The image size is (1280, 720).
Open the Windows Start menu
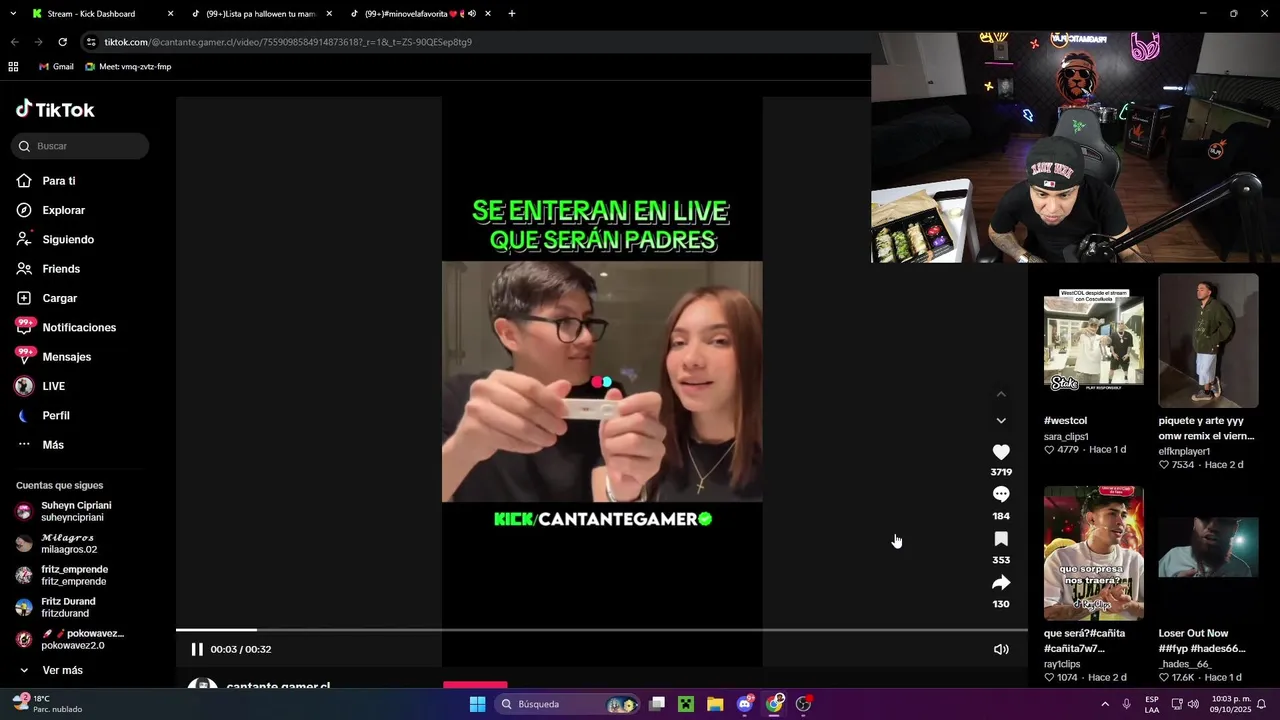(x=477, y=704)
